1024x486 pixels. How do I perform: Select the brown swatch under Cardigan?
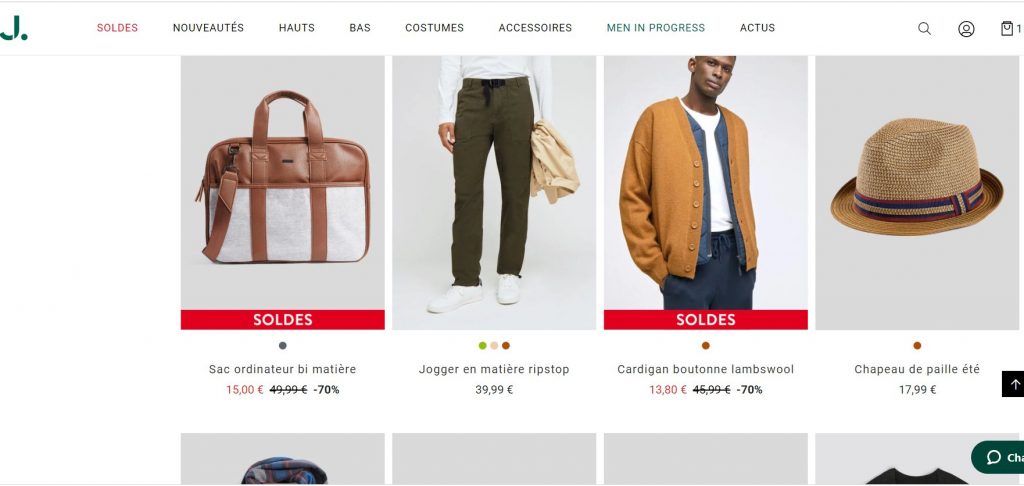click(x=705, y=346)
